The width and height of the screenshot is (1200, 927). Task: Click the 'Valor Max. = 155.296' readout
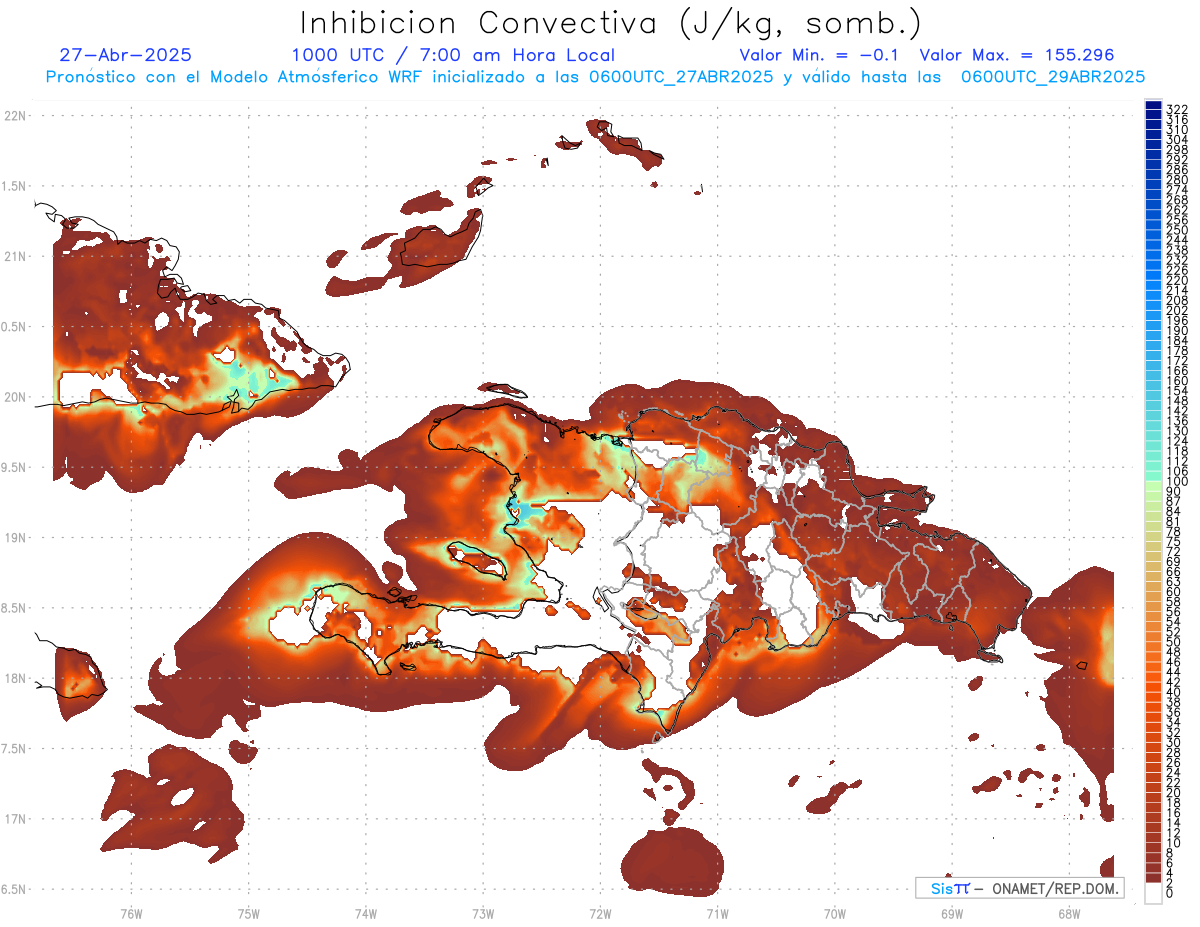pos(1017,56)
